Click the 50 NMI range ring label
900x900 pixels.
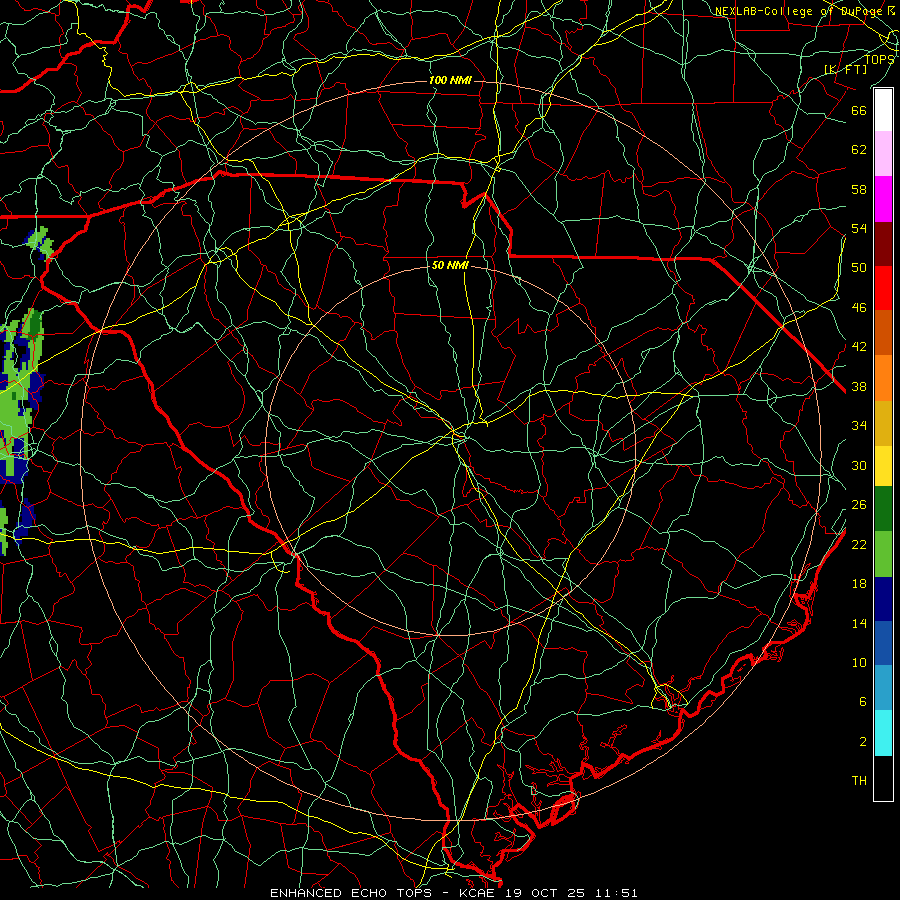pos(450,265)
